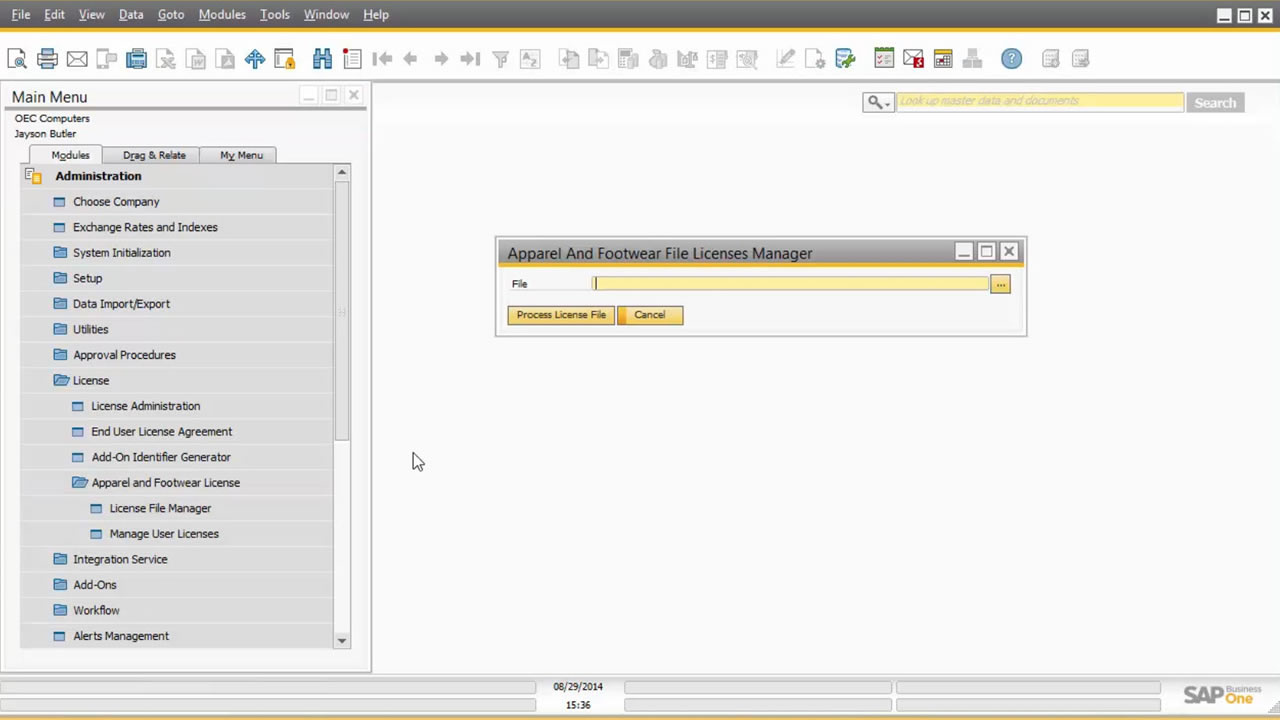Open the green checklist calendar icon
Viewport: 1280px width, 720px height.
click(x=884, y=59)
